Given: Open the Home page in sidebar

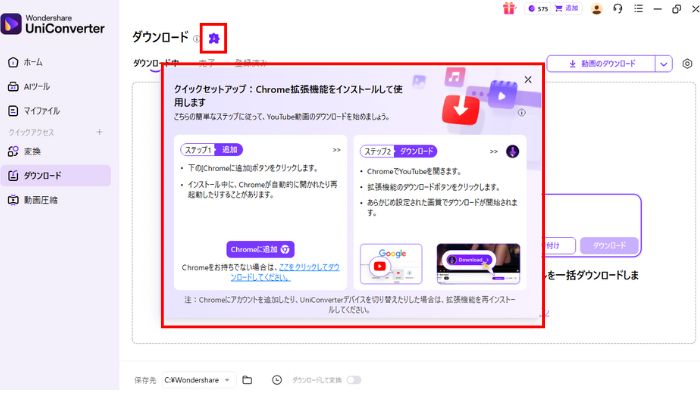Looking at the screenshot, I should [25, 62].
